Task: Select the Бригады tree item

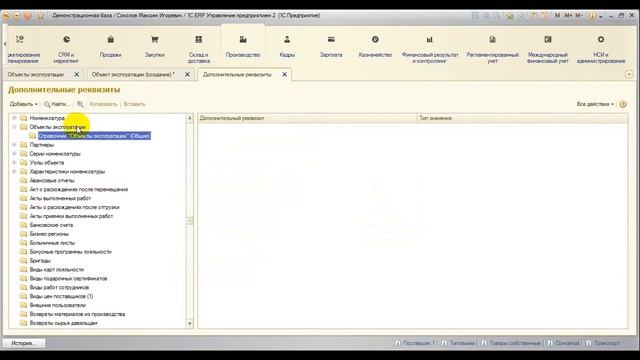Action: [x=40, y=261]
